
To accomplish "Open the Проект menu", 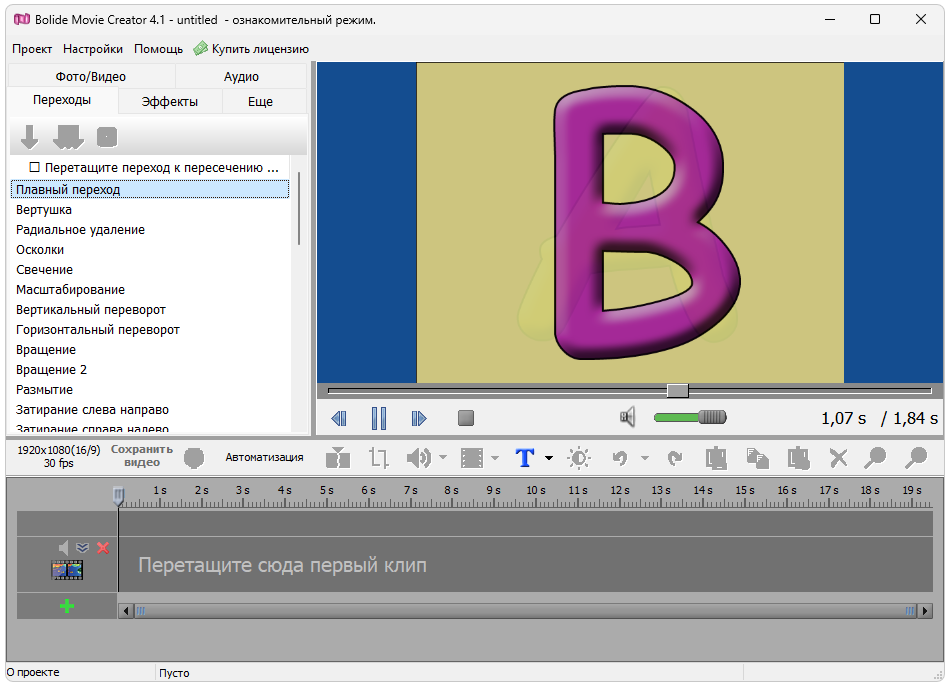I will click(32, 49).
